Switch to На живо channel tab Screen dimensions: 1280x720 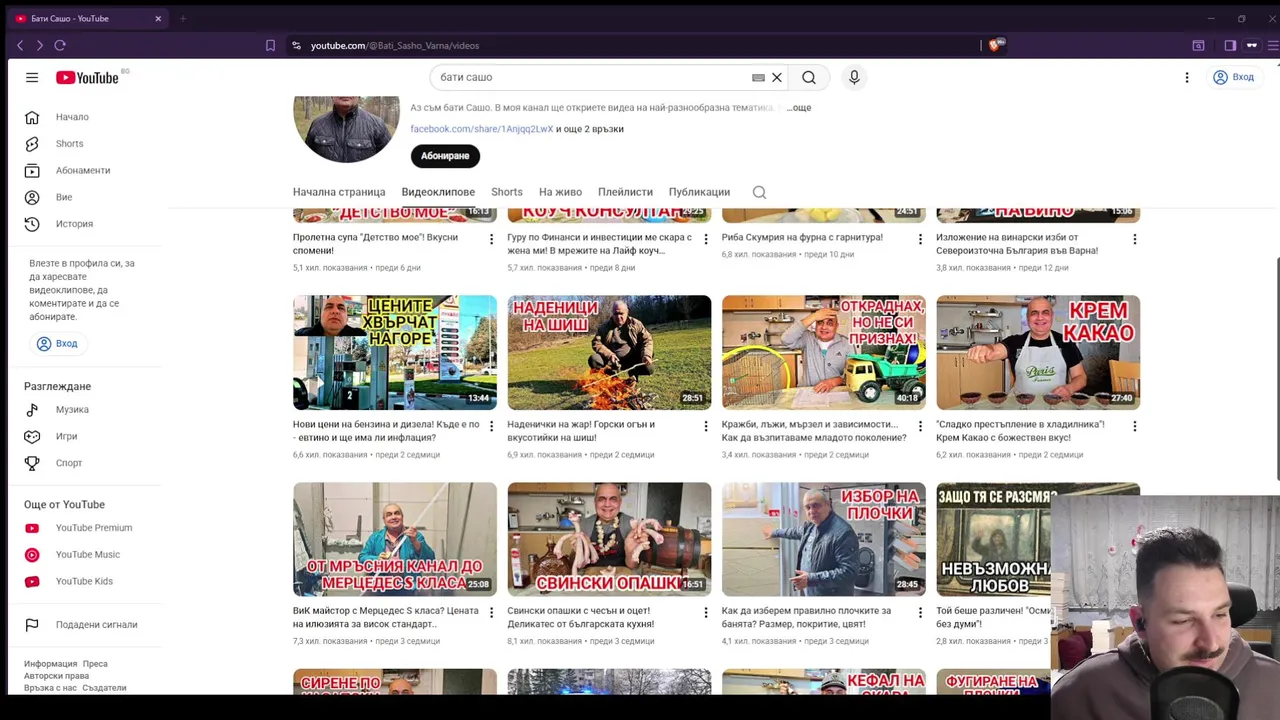pyautogui.click(x=560, y=192)
